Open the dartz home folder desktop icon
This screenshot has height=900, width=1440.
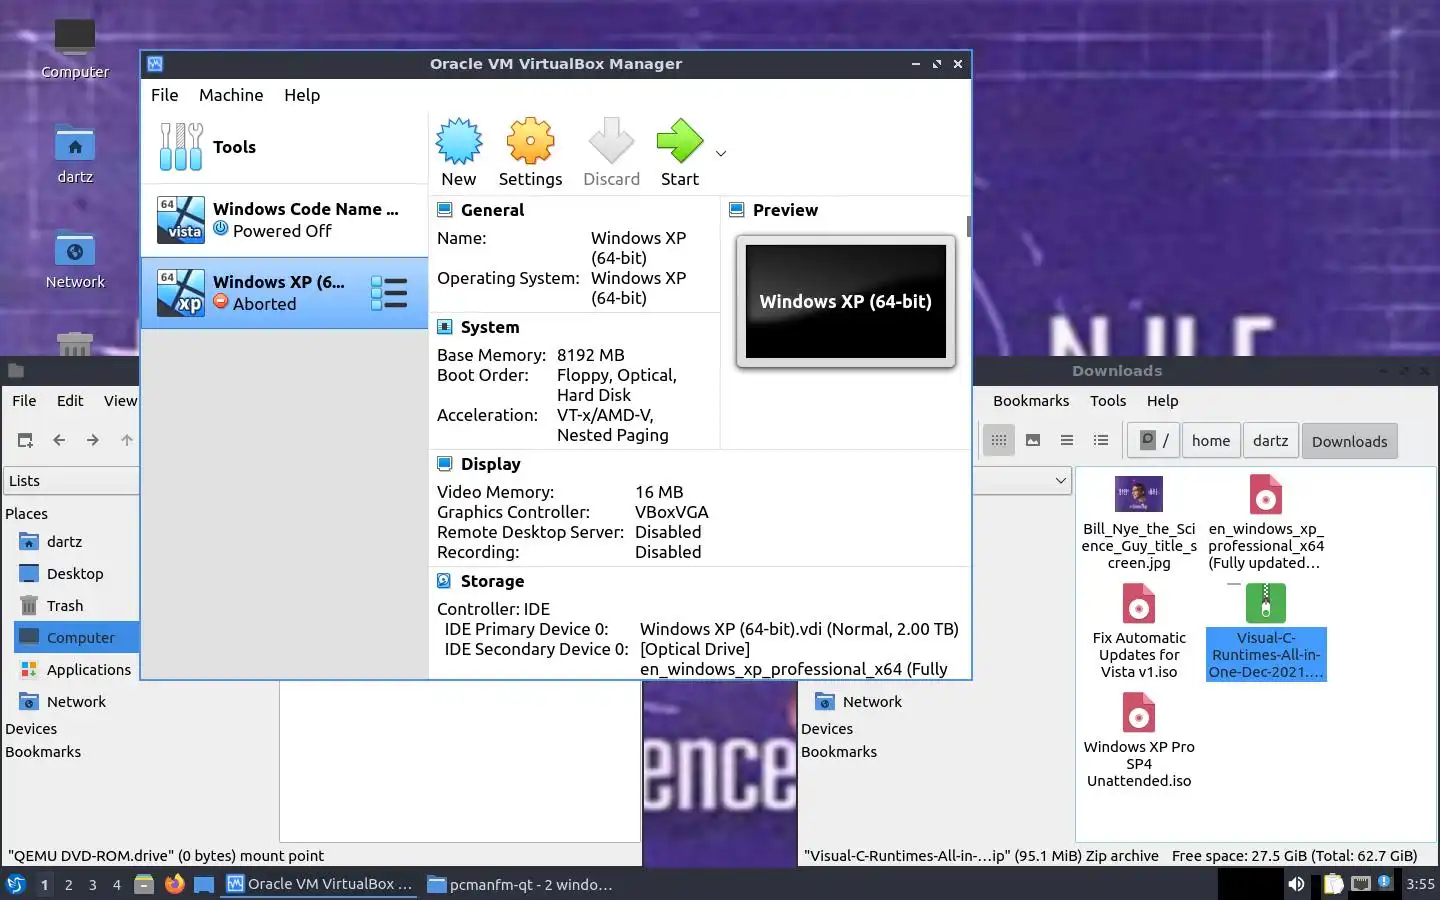tap(75, 155)
